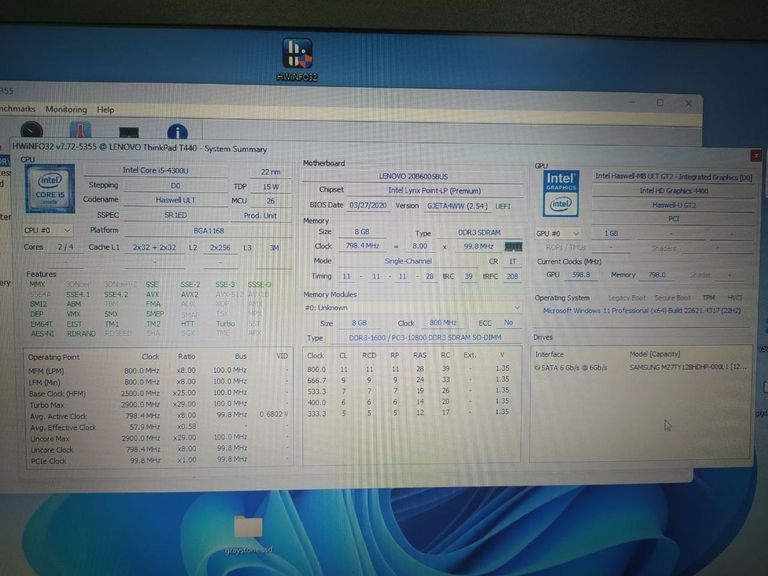This screenshot has width=768, height=576.
Task: Click the 15 W TDP value
Action: coord(271,187)
